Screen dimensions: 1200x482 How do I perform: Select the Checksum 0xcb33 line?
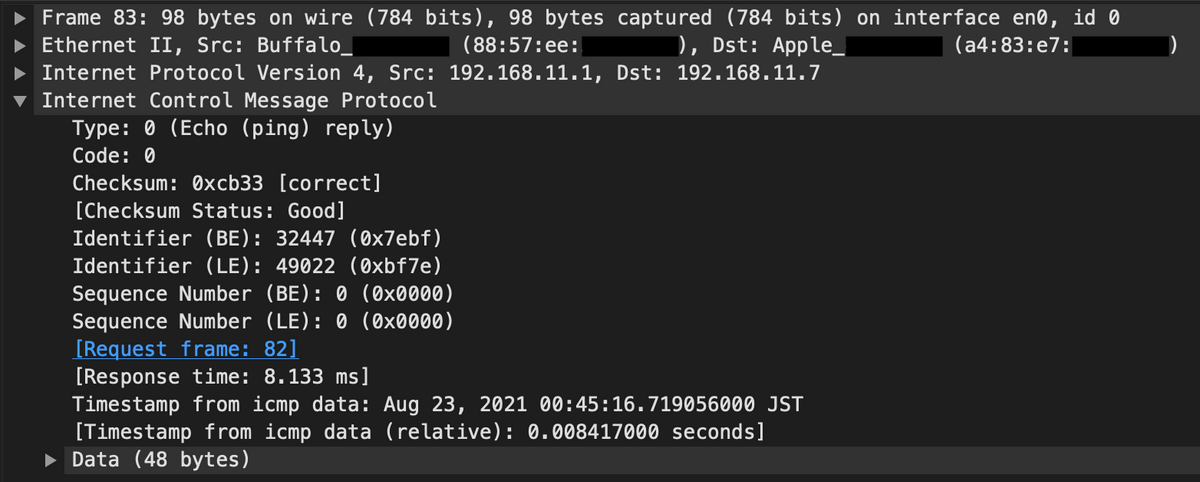(x=227, y=184)
